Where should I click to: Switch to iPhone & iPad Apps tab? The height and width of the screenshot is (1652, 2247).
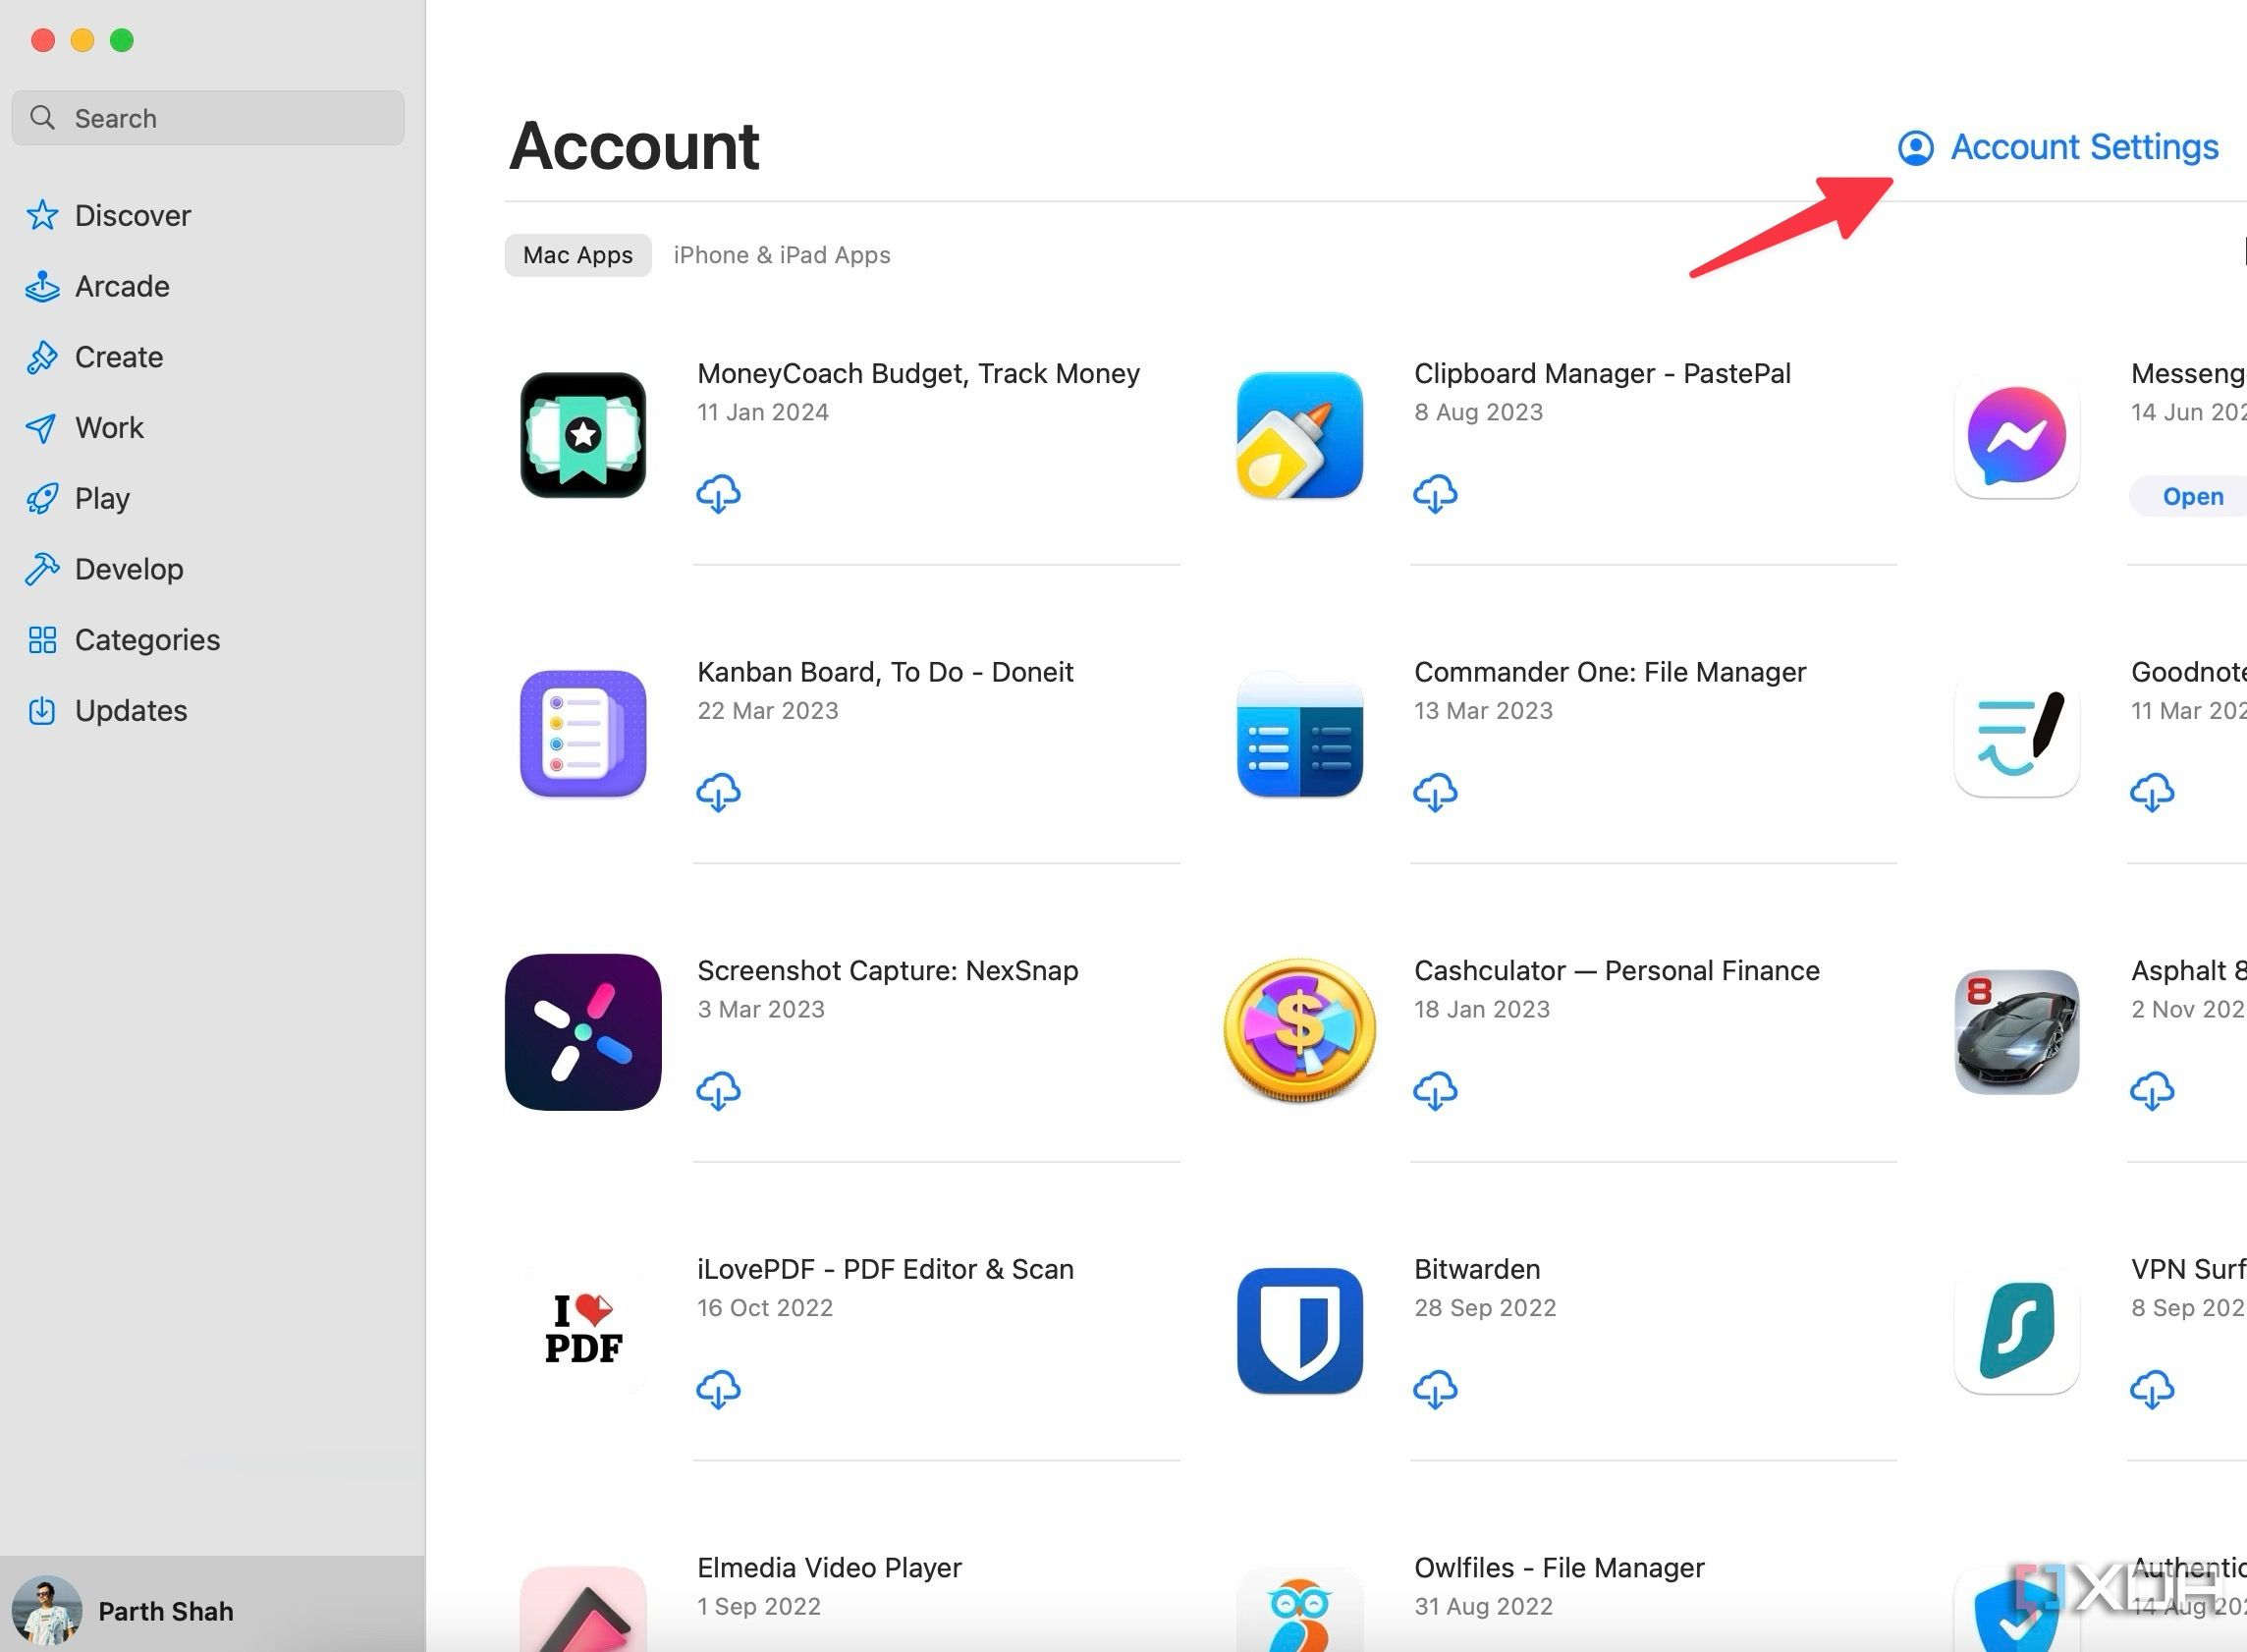pyautogui.click(x=784, y=254)
